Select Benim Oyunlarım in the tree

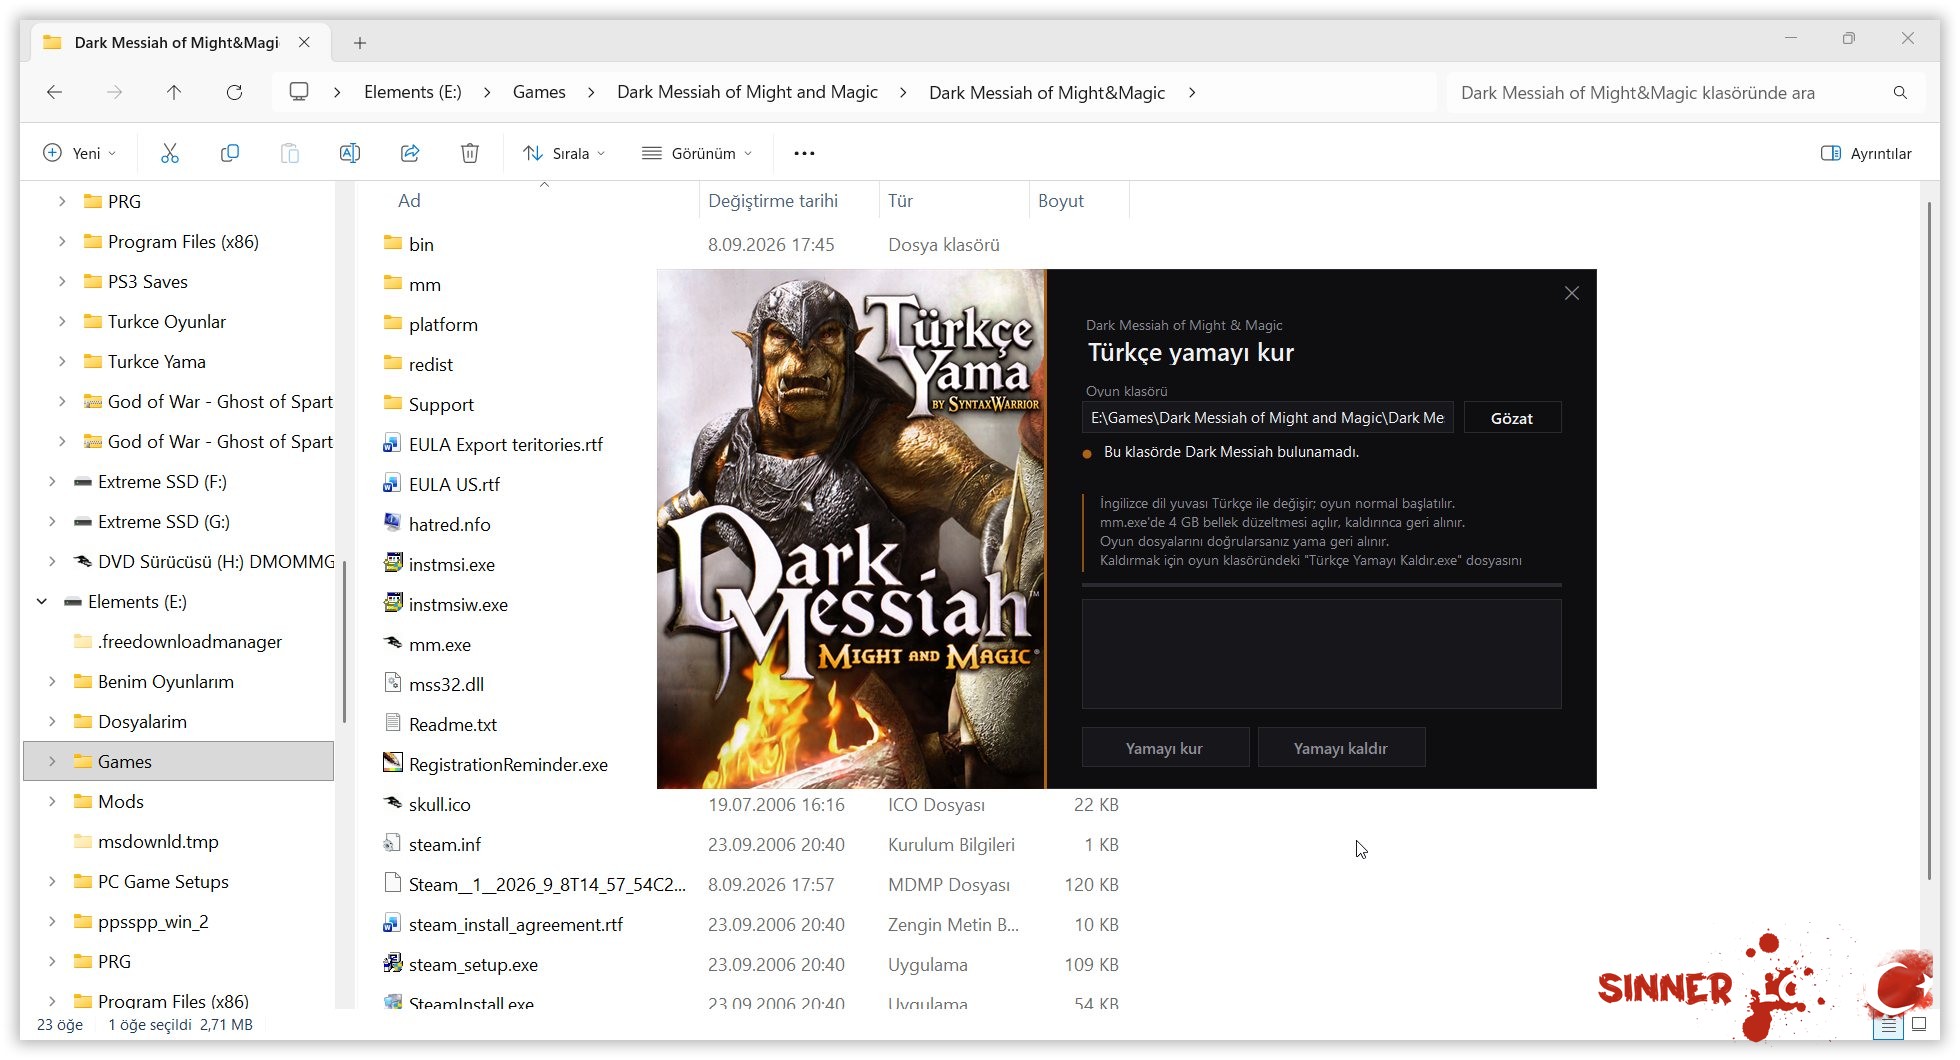coord(166,682)
